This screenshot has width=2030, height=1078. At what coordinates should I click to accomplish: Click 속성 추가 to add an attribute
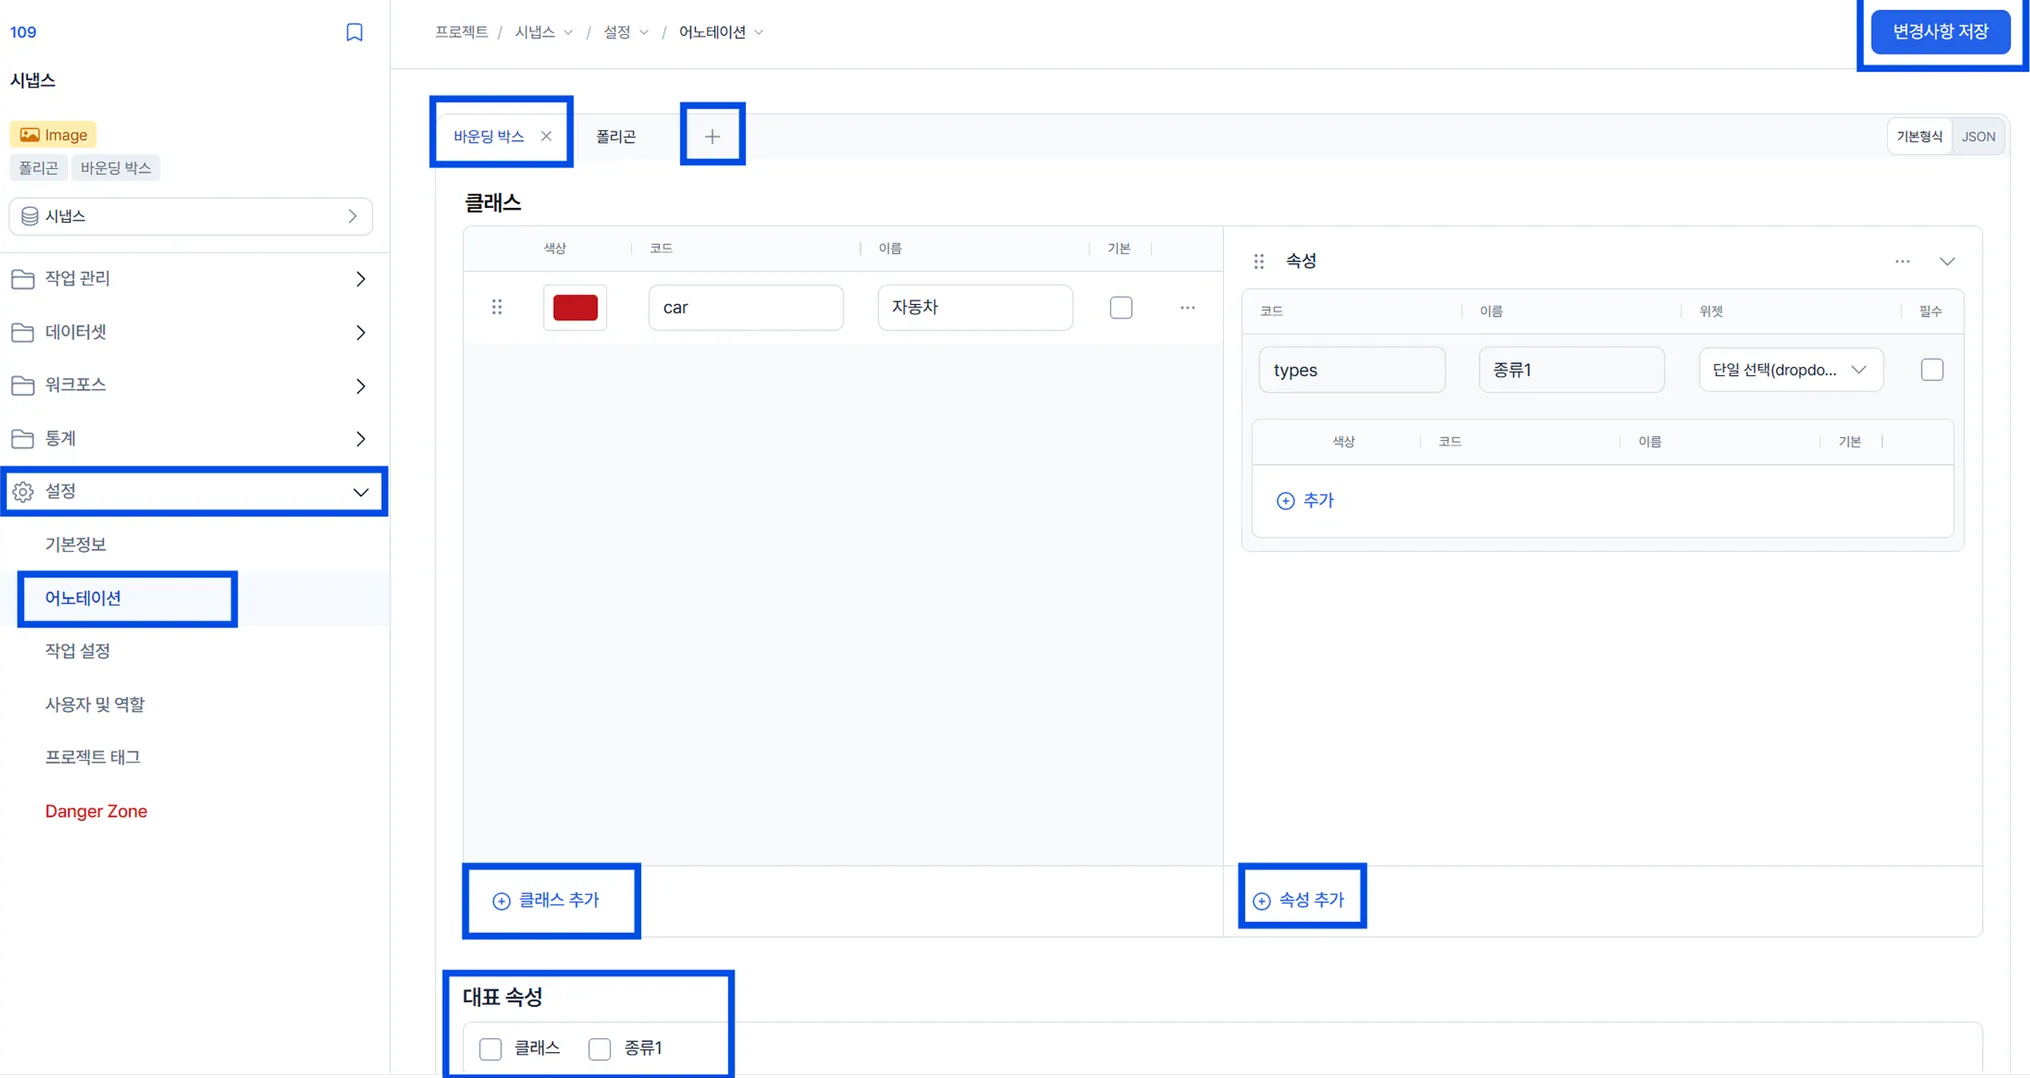click(x=1299, y=901)
